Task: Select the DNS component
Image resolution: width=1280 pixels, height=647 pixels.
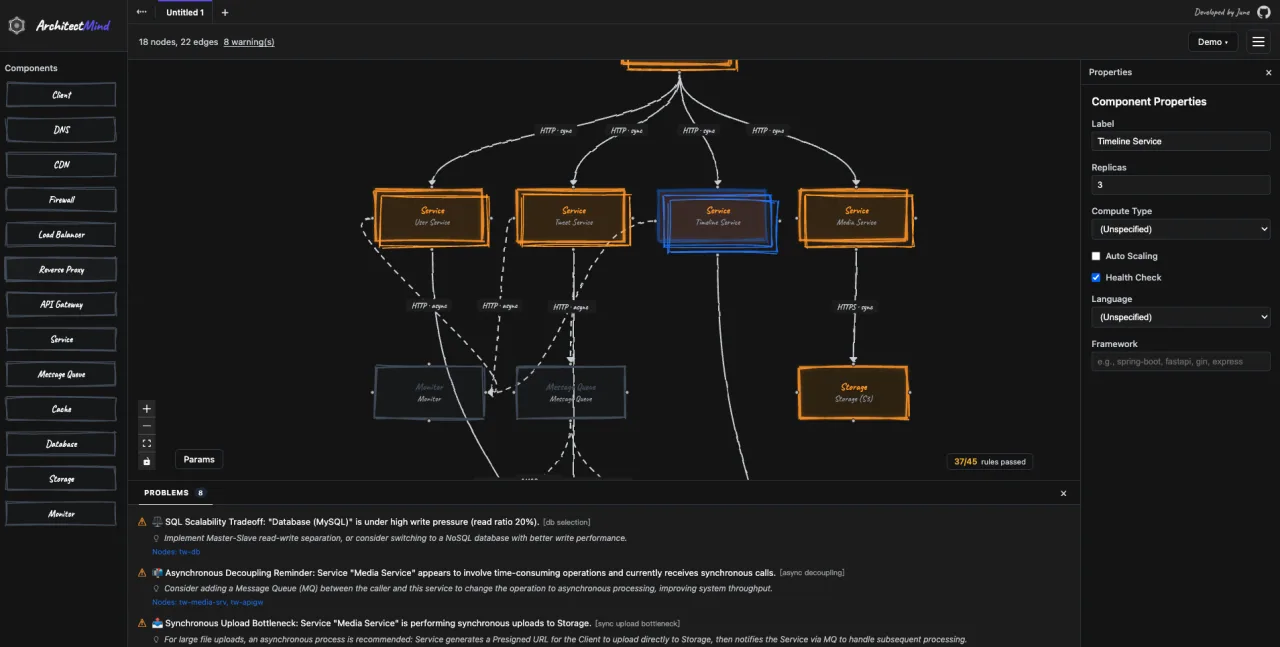Action: (61, 130)
